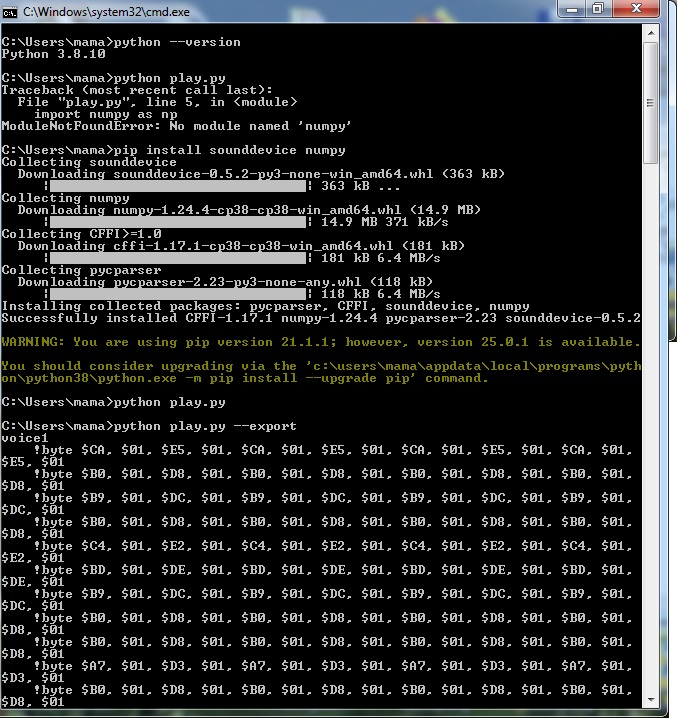Click 'Collecting sounddevice' line
The height and width of the screenshot is (718, 677).
[89, 162]
